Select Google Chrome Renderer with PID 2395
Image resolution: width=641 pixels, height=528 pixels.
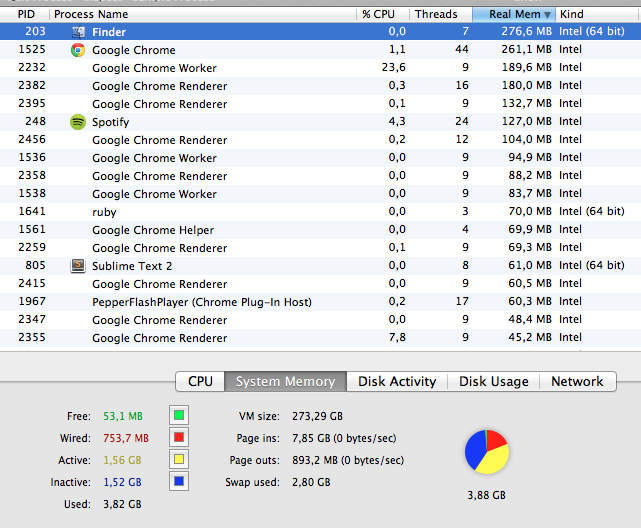[x=320, y=104]
